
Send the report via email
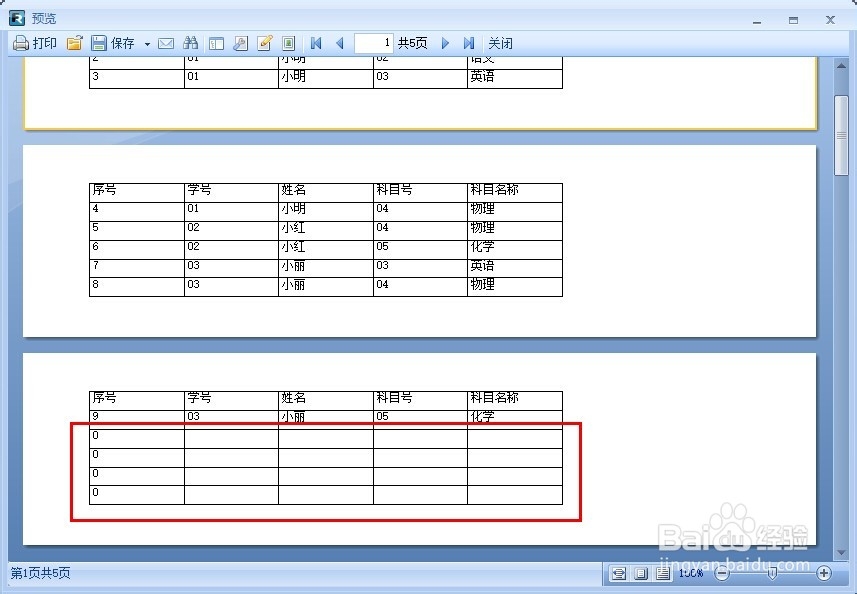tap(166, 43)
